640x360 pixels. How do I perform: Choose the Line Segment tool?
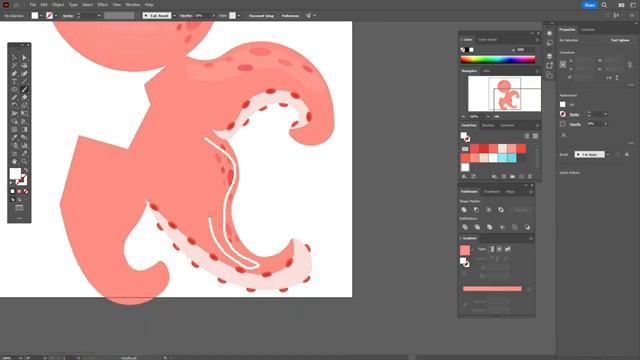pyautogui.click(x=24, y=81)
